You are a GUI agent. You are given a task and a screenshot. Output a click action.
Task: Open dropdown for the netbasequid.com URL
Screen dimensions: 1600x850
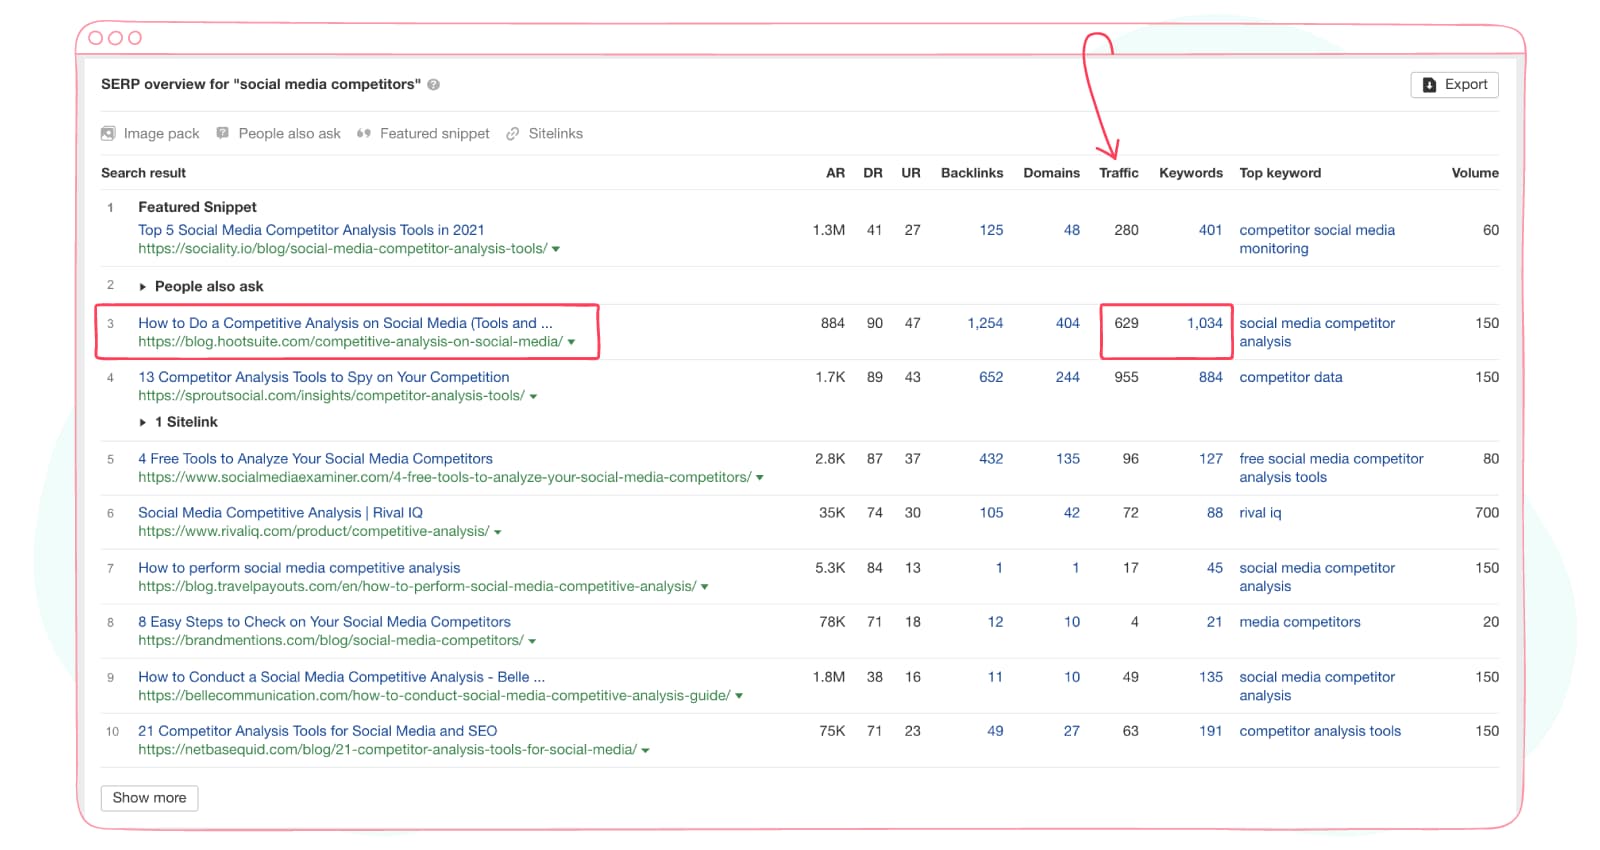click(x=646, y=750)
